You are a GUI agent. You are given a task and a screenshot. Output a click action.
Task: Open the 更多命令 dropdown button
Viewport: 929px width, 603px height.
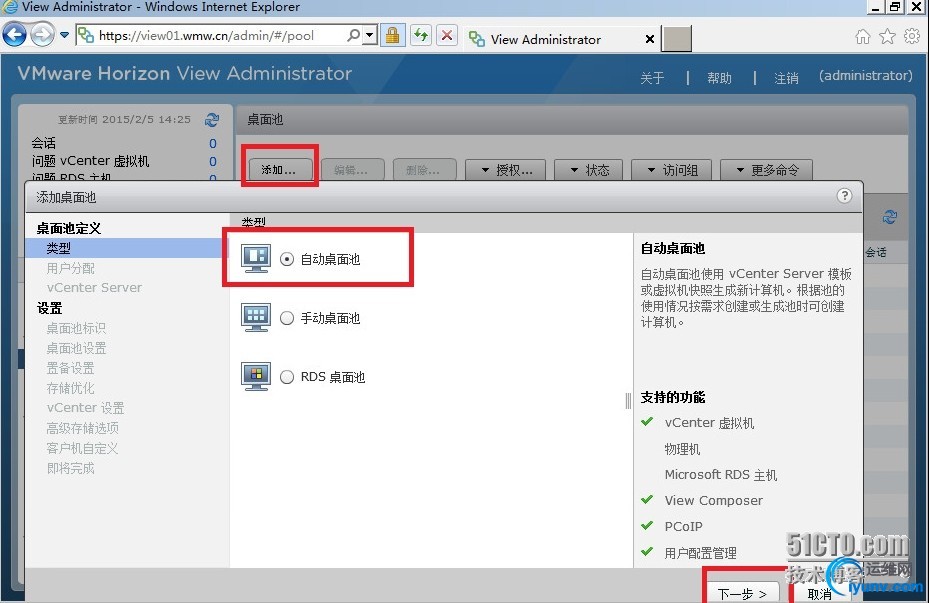(x=766, y=171)
